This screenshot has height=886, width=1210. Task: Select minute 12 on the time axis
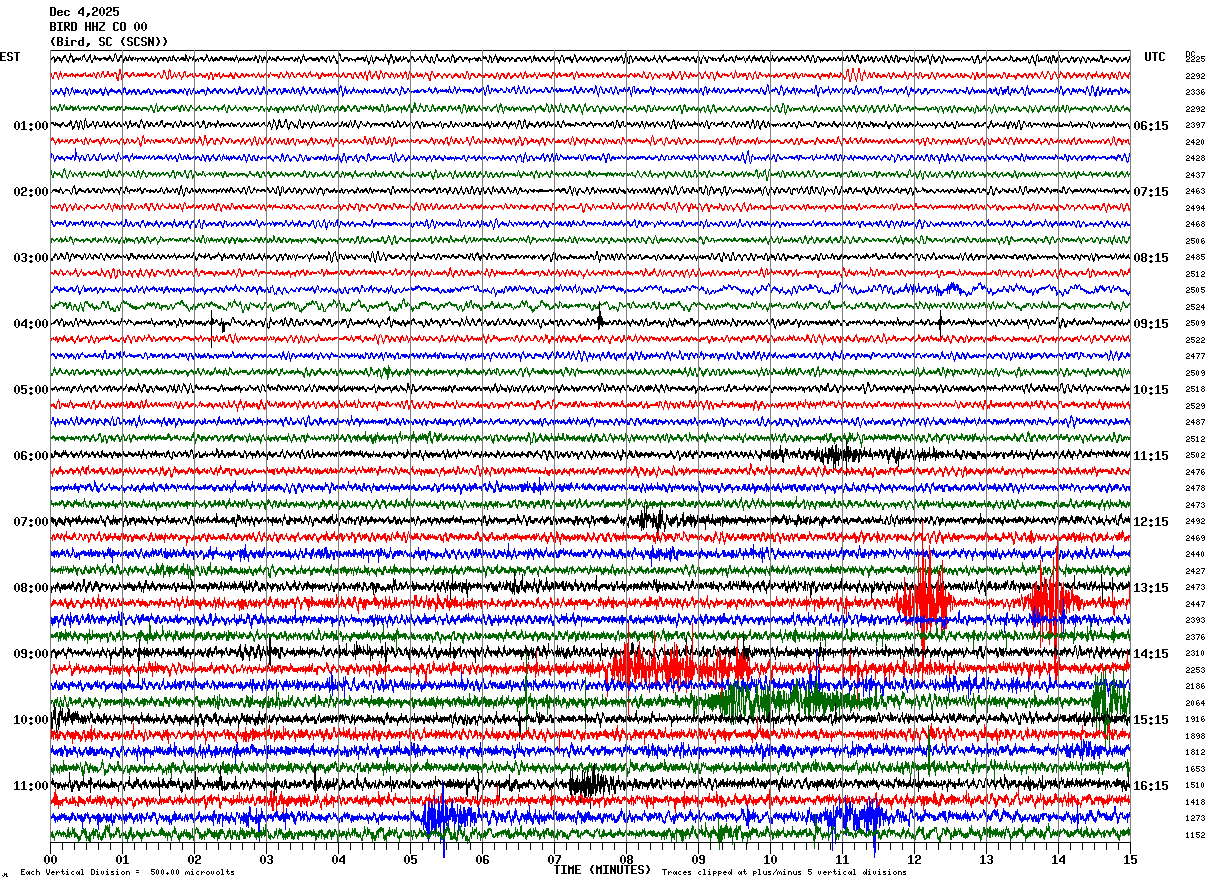pos(914,859)
